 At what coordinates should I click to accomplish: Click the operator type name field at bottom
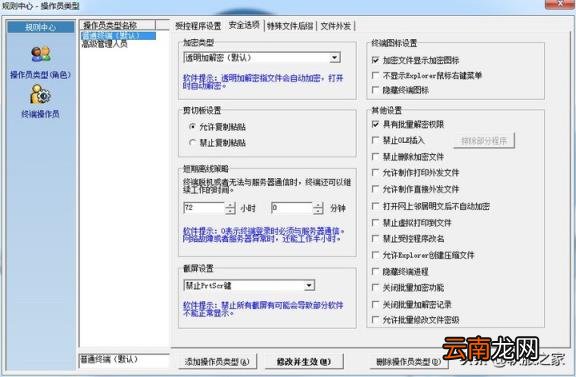tap(124, 360)
